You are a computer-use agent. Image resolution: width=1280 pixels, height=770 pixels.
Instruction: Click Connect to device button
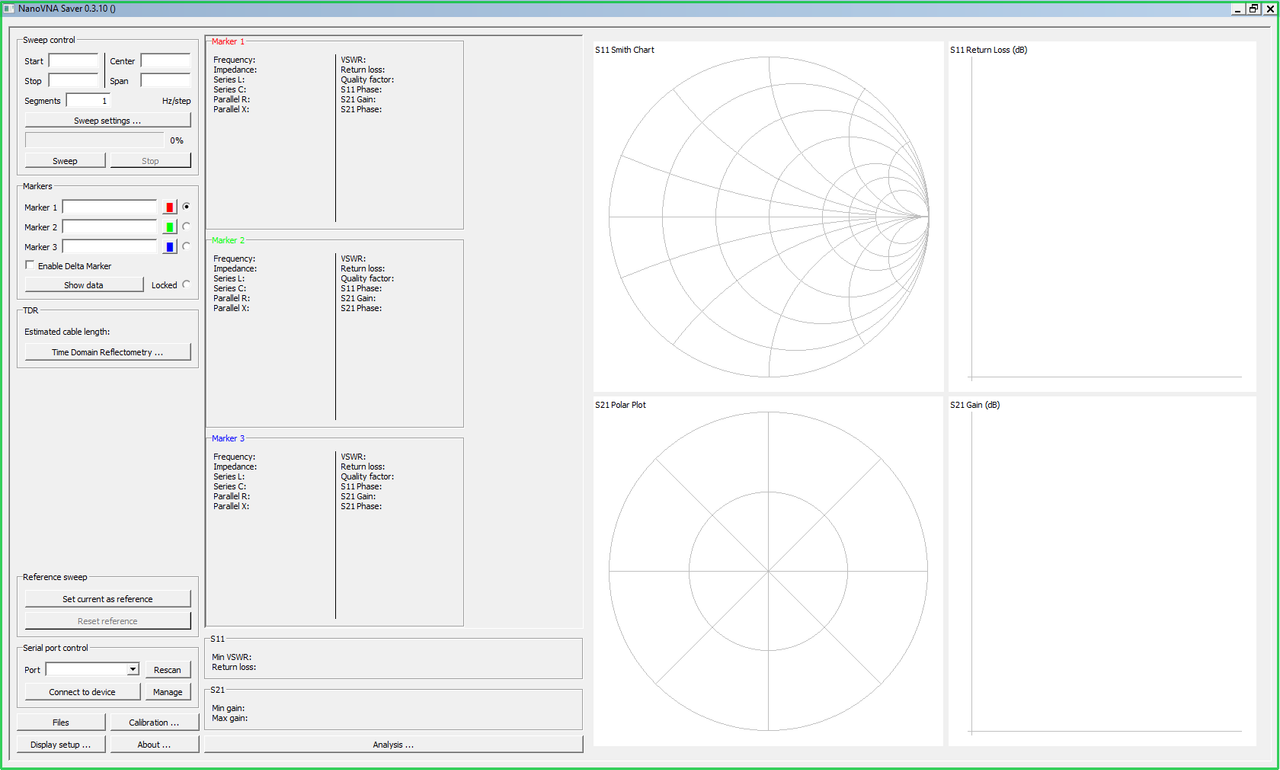[83, 692]
